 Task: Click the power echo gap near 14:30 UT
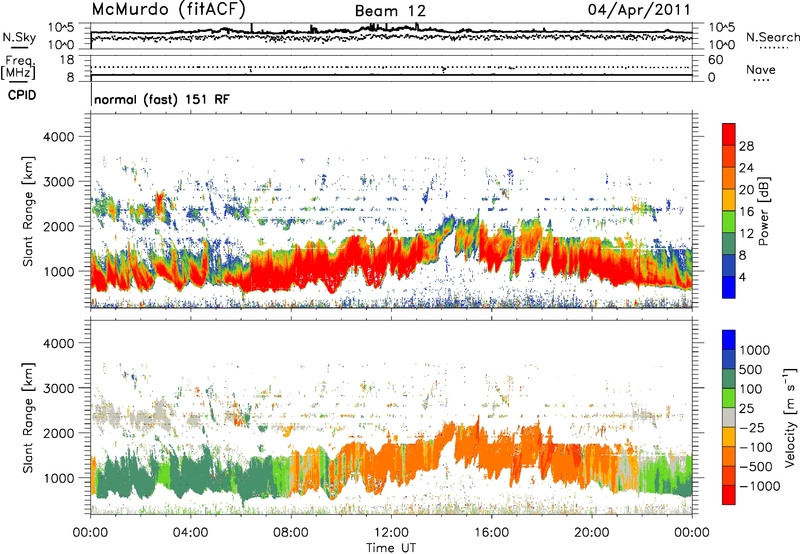point(445,253)
